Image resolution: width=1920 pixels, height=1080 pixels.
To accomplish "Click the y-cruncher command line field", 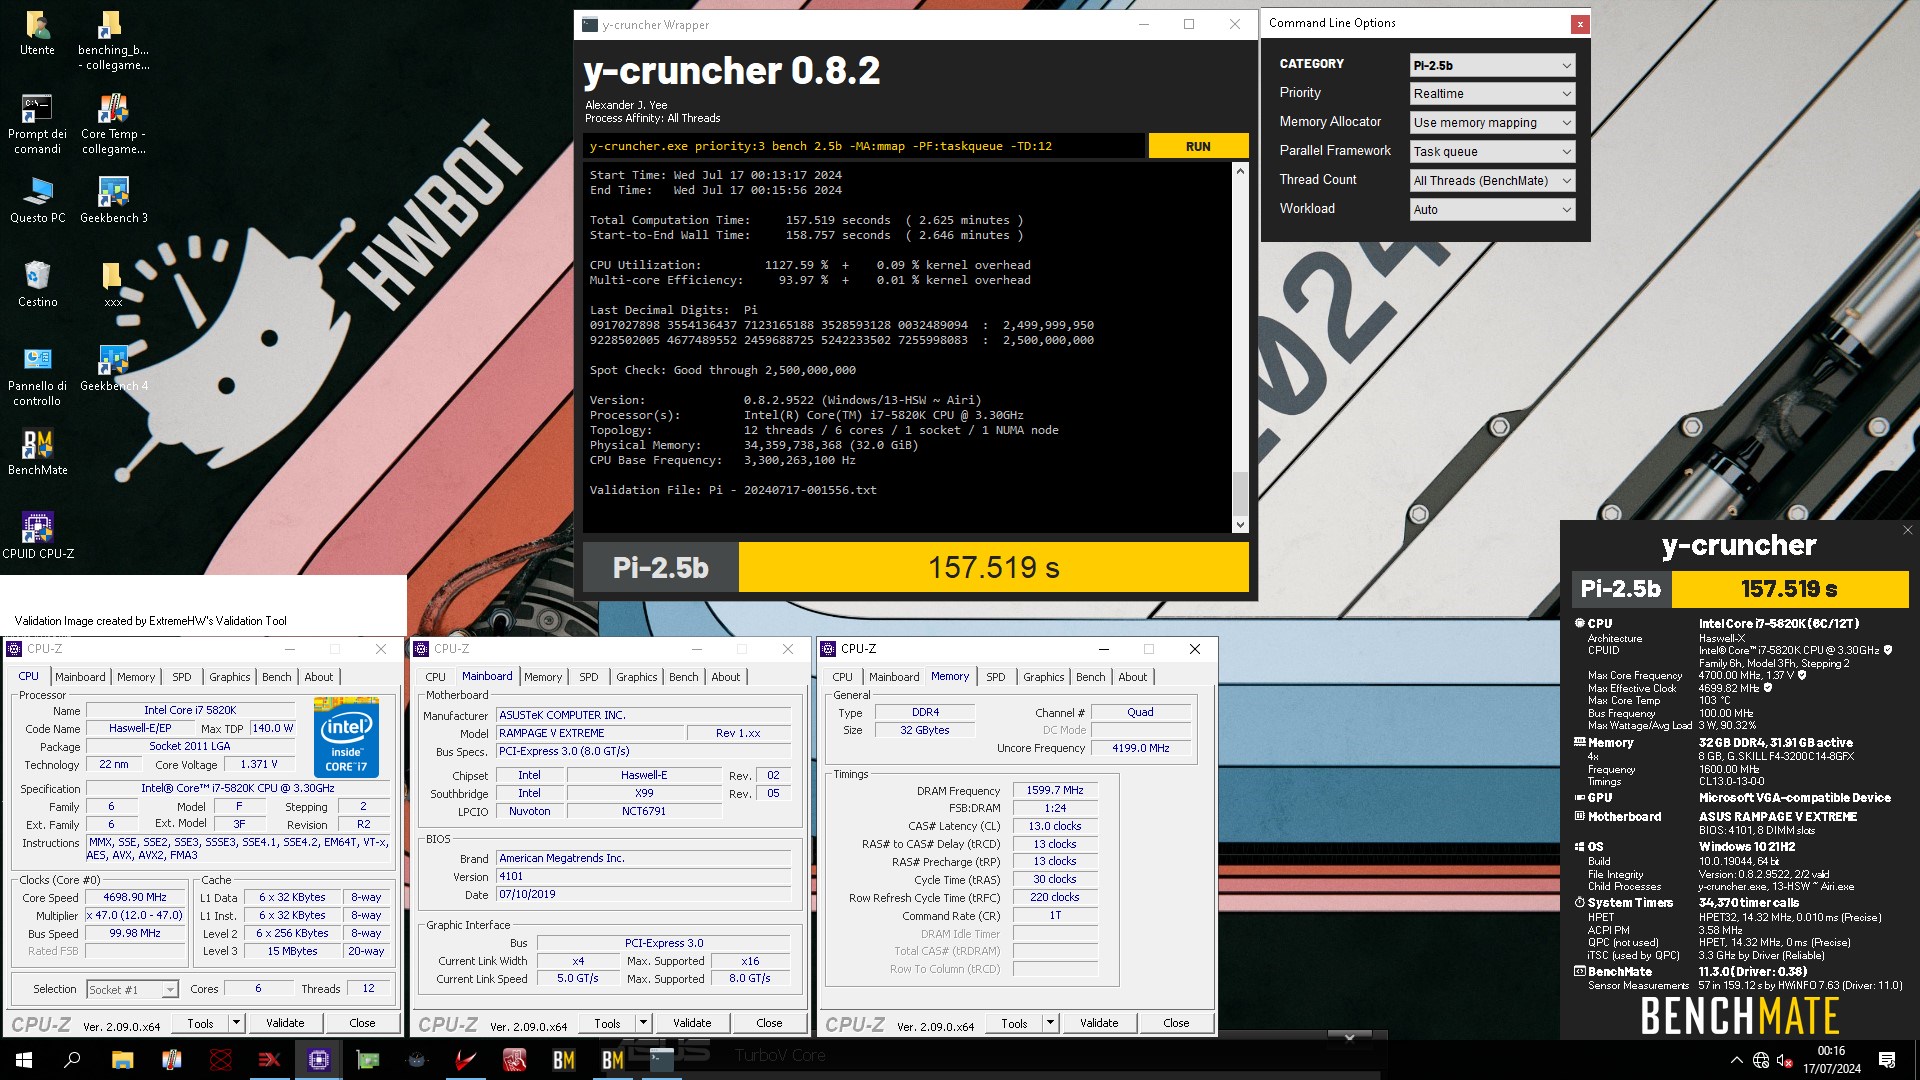I will pyautogui.click(x=864, y=146).
